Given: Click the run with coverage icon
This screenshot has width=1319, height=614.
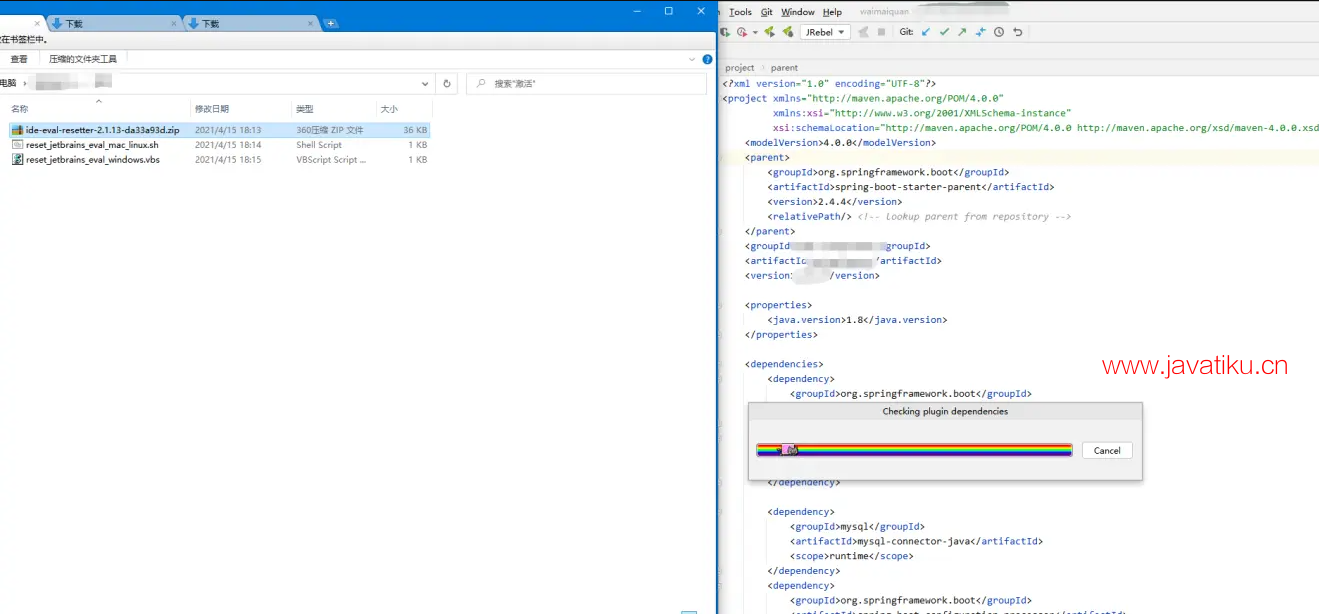Looking at the screenshot, I should pyautogui.click(x=725, y=32).
